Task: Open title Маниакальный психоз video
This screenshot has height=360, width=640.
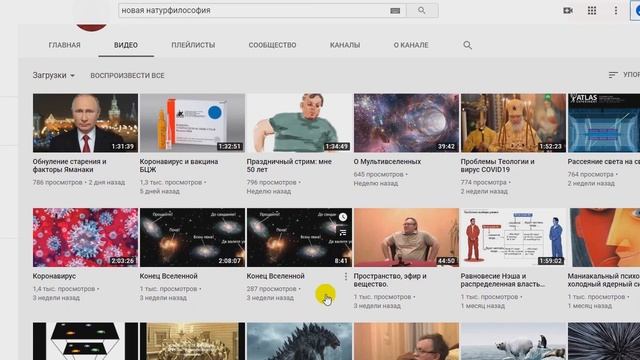Action: (x=604, y=280)
